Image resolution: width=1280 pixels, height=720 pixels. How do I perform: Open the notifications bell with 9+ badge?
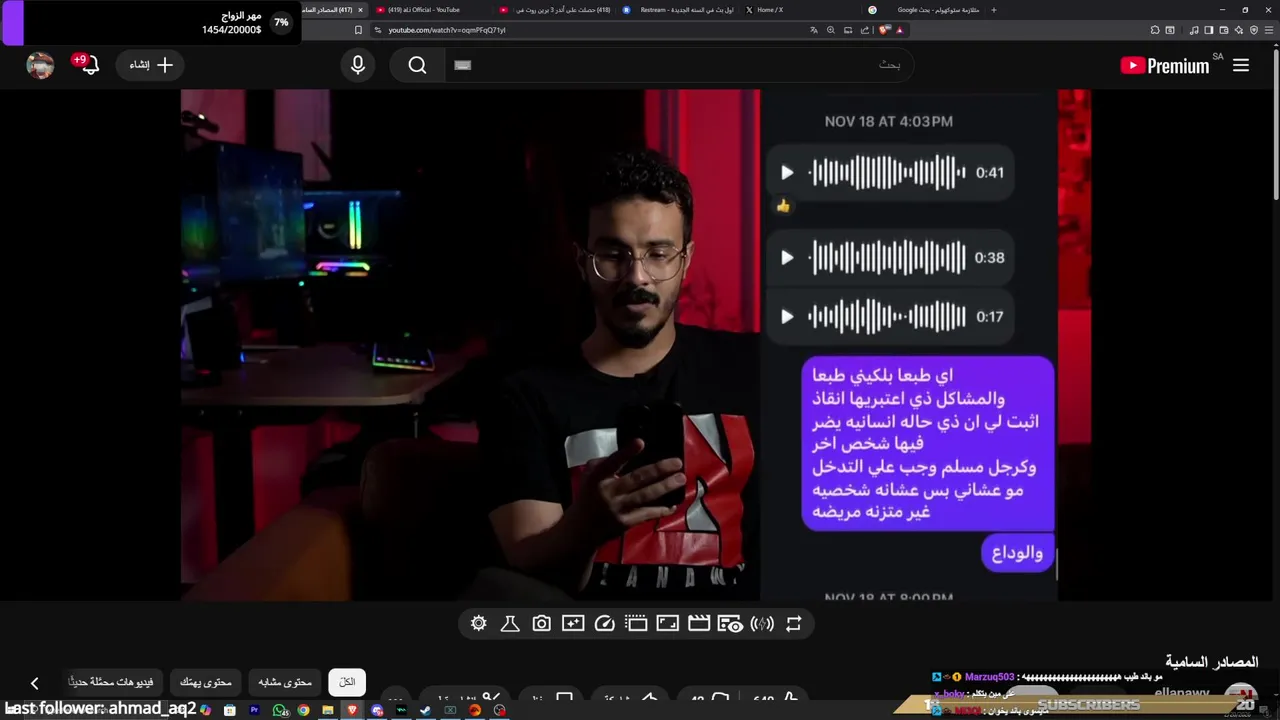tap(88, 65)
